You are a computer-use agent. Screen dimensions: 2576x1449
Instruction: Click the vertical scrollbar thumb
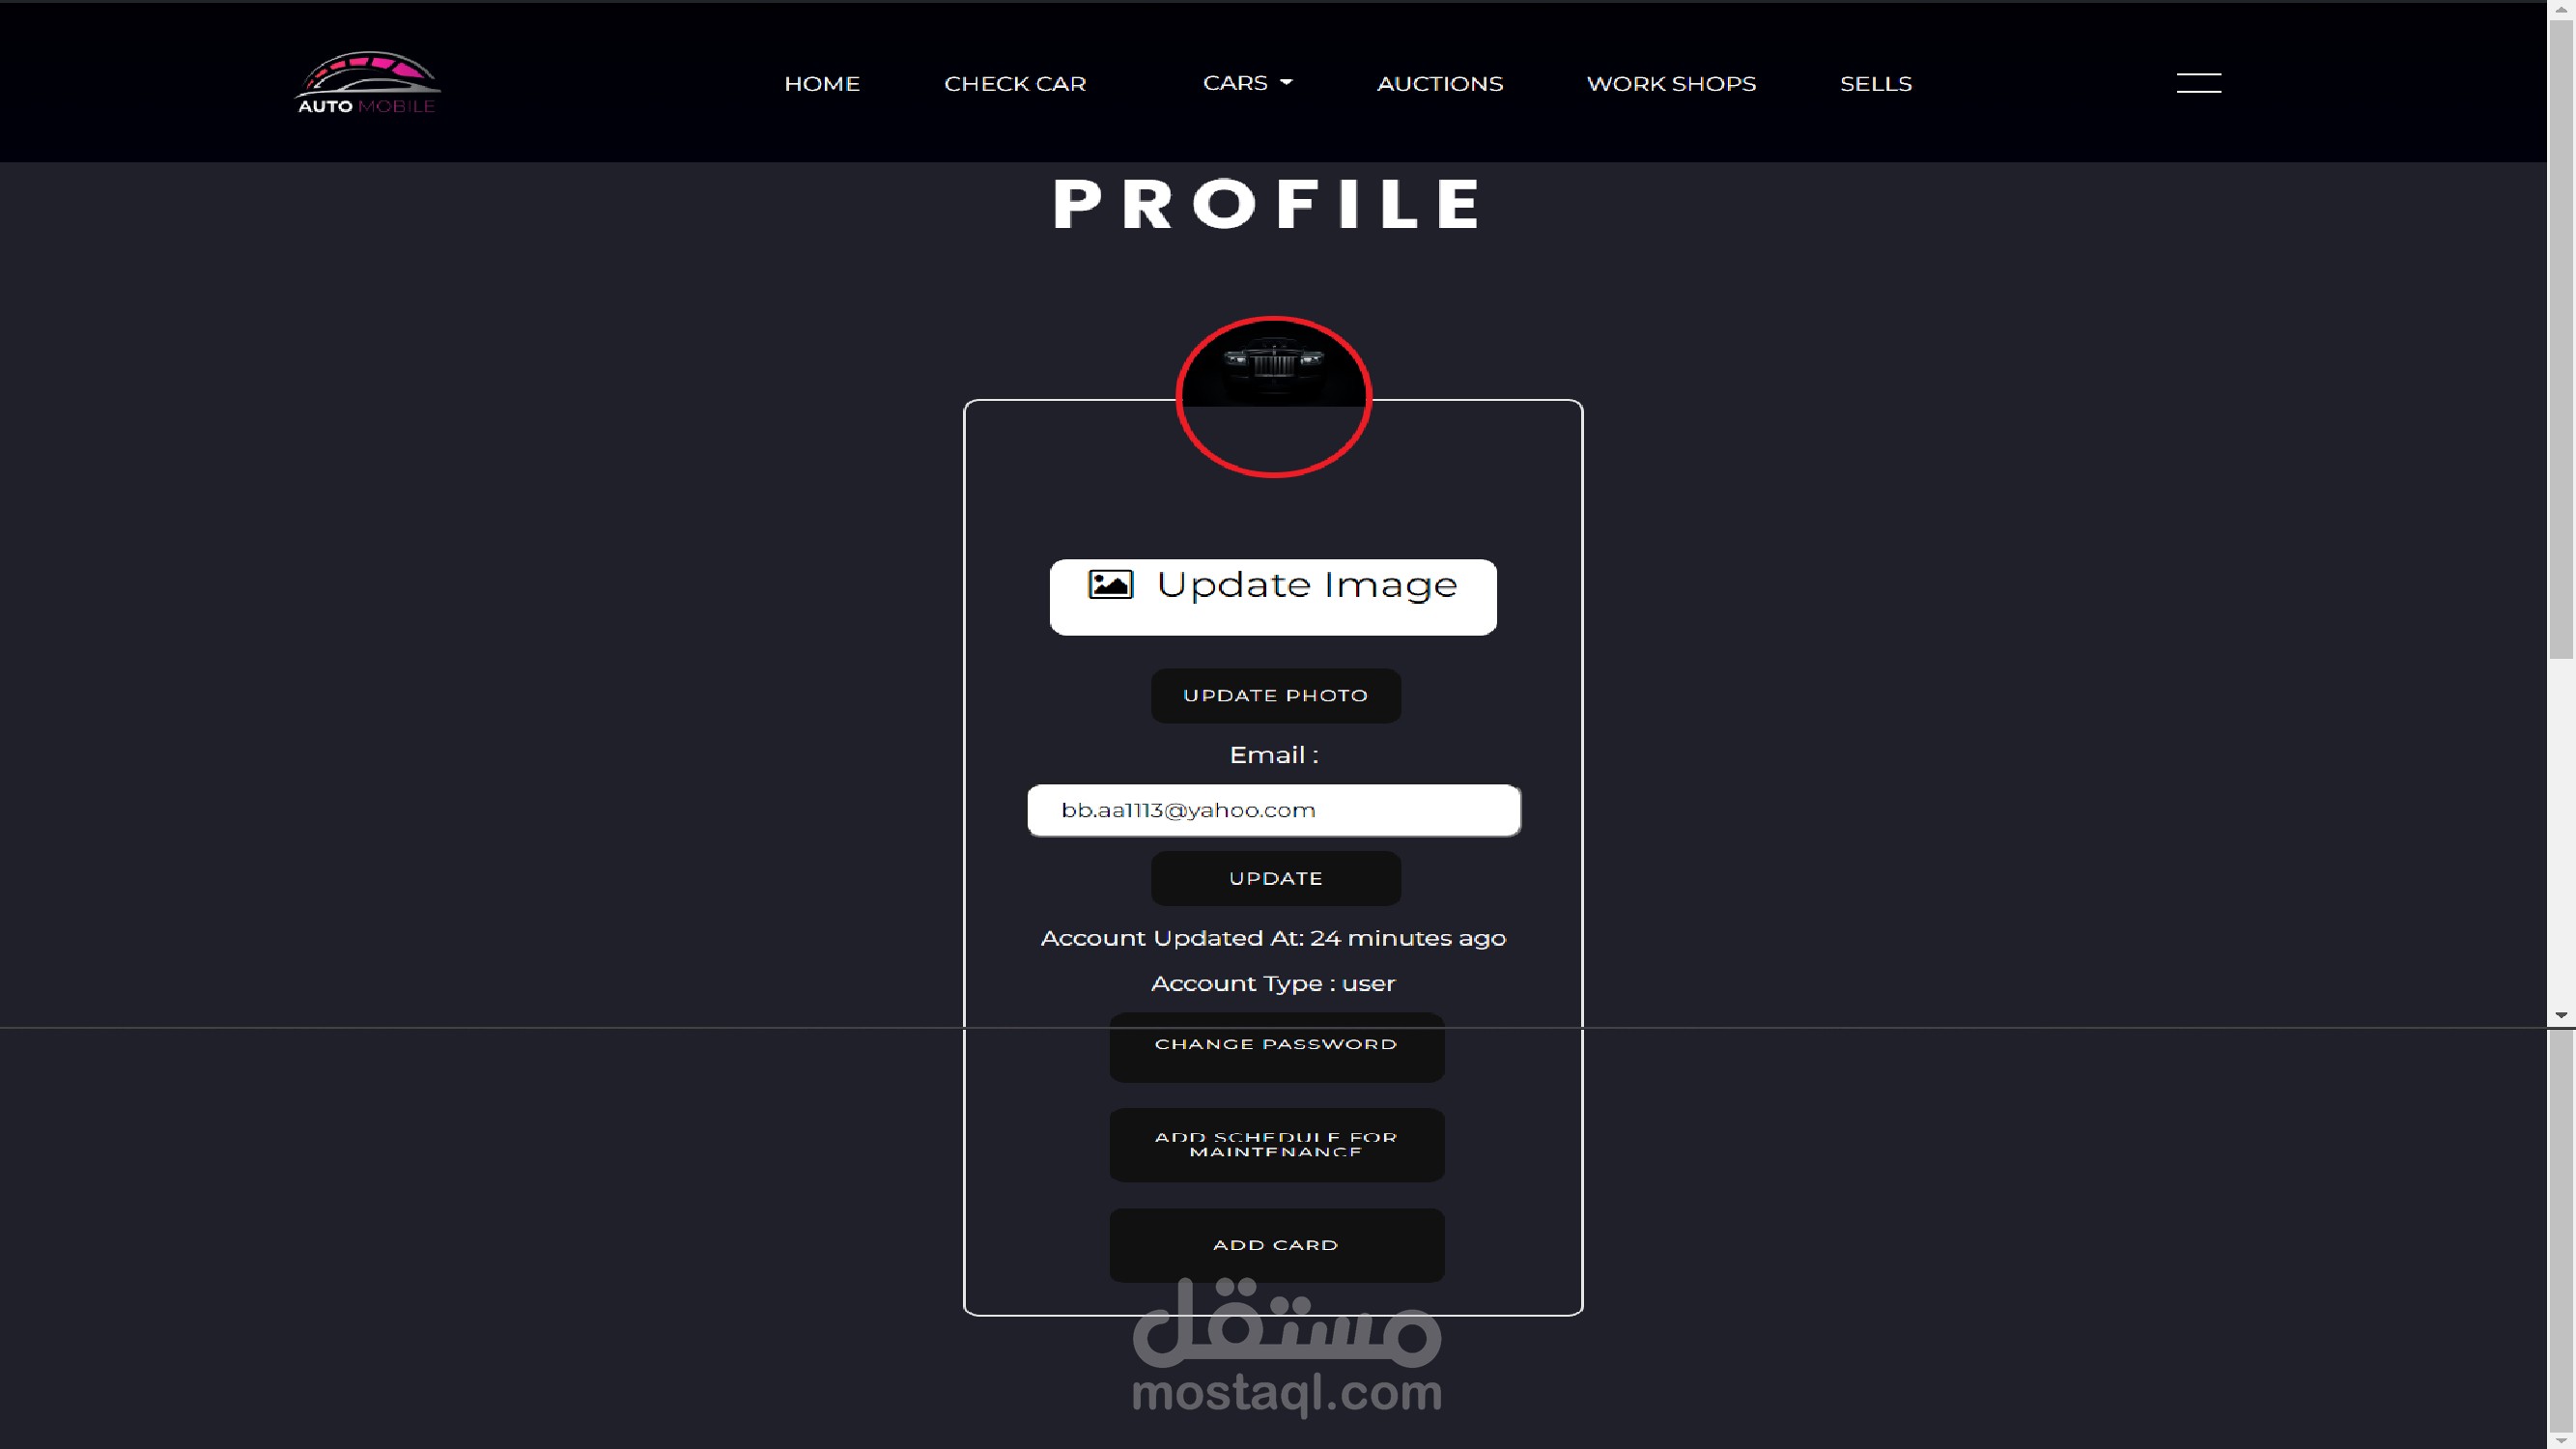click(x=2561, y=340)
